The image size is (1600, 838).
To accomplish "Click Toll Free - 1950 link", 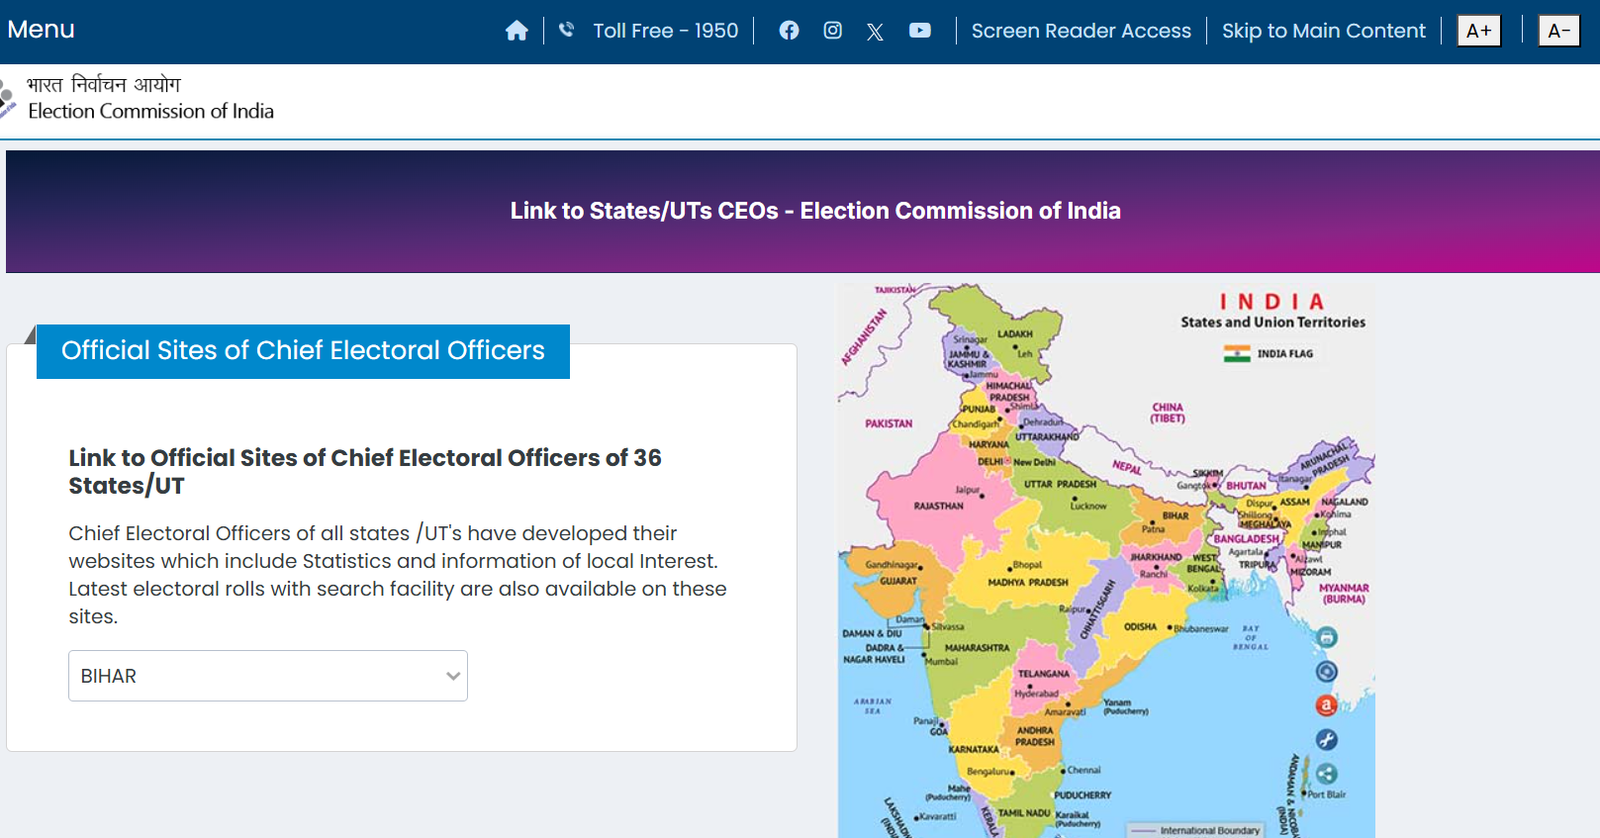I will click(666, 31).
